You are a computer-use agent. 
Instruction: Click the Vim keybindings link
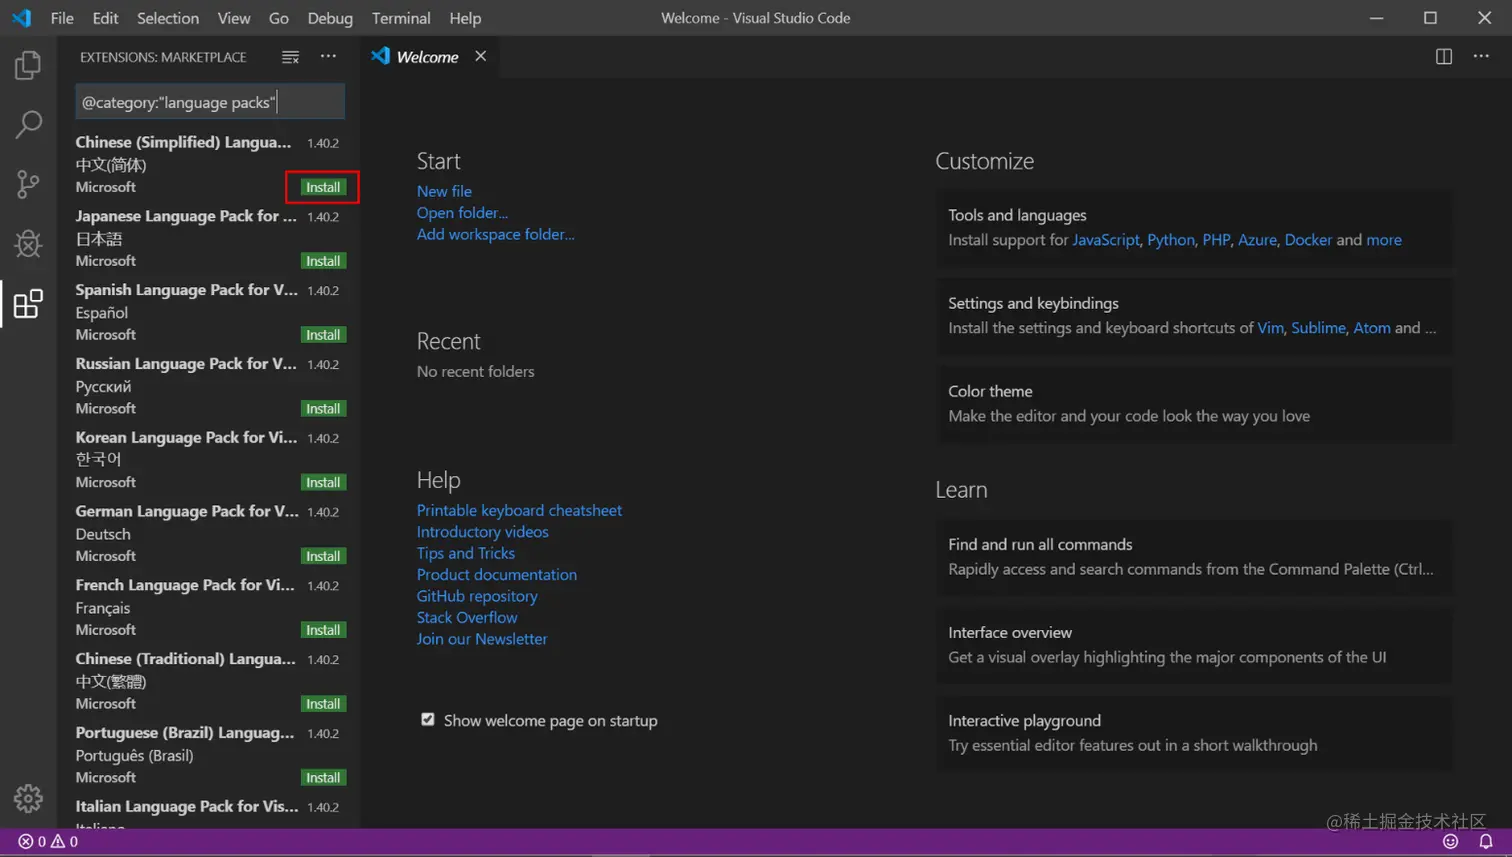click(x=1270, y=328)
